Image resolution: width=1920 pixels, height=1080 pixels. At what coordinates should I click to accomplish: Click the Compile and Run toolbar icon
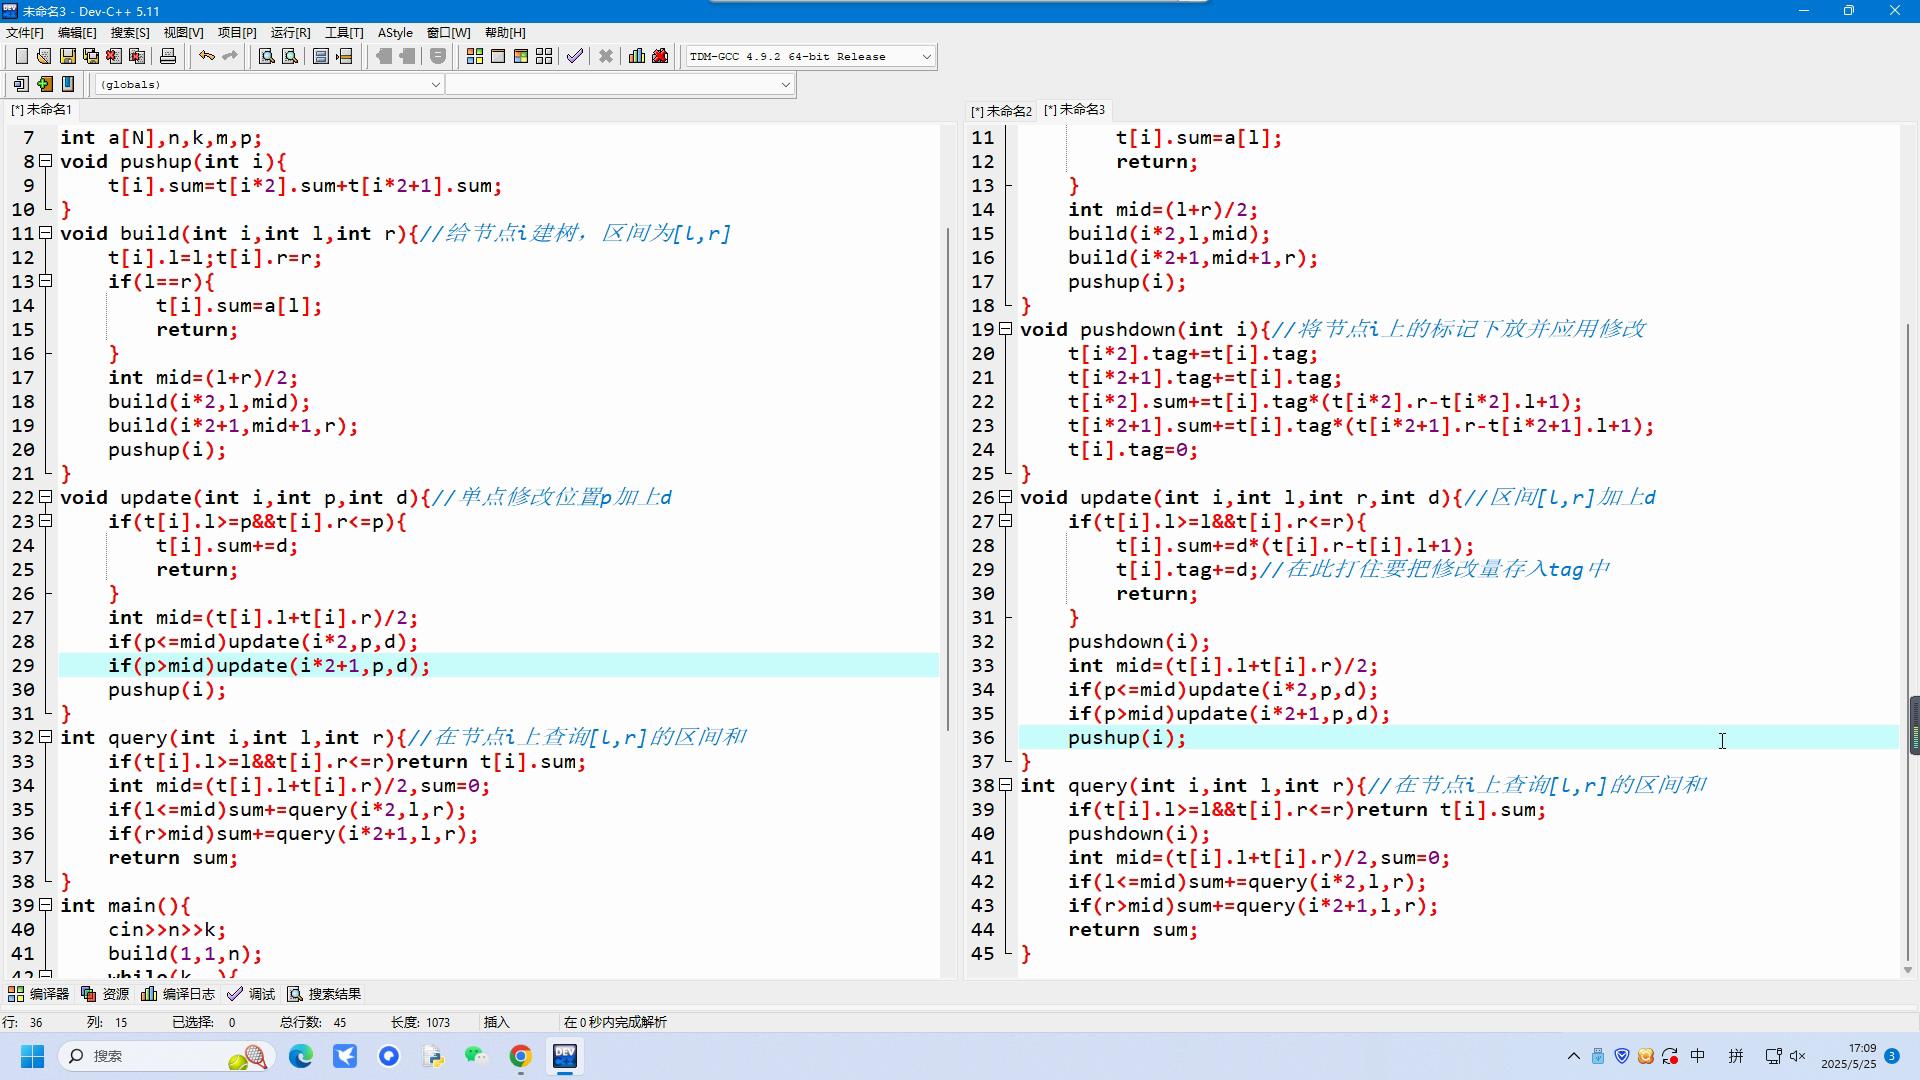[x=521, y=57]
